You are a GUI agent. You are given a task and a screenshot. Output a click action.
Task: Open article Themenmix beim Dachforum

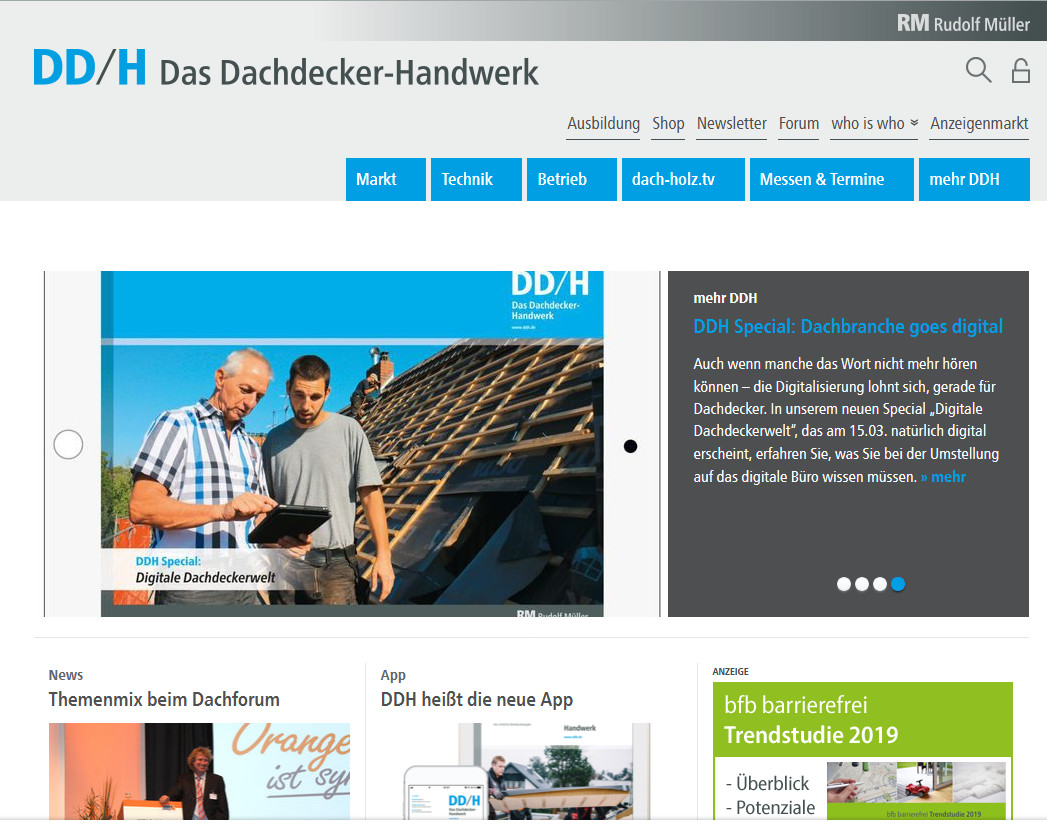click(x=164, y=700)
